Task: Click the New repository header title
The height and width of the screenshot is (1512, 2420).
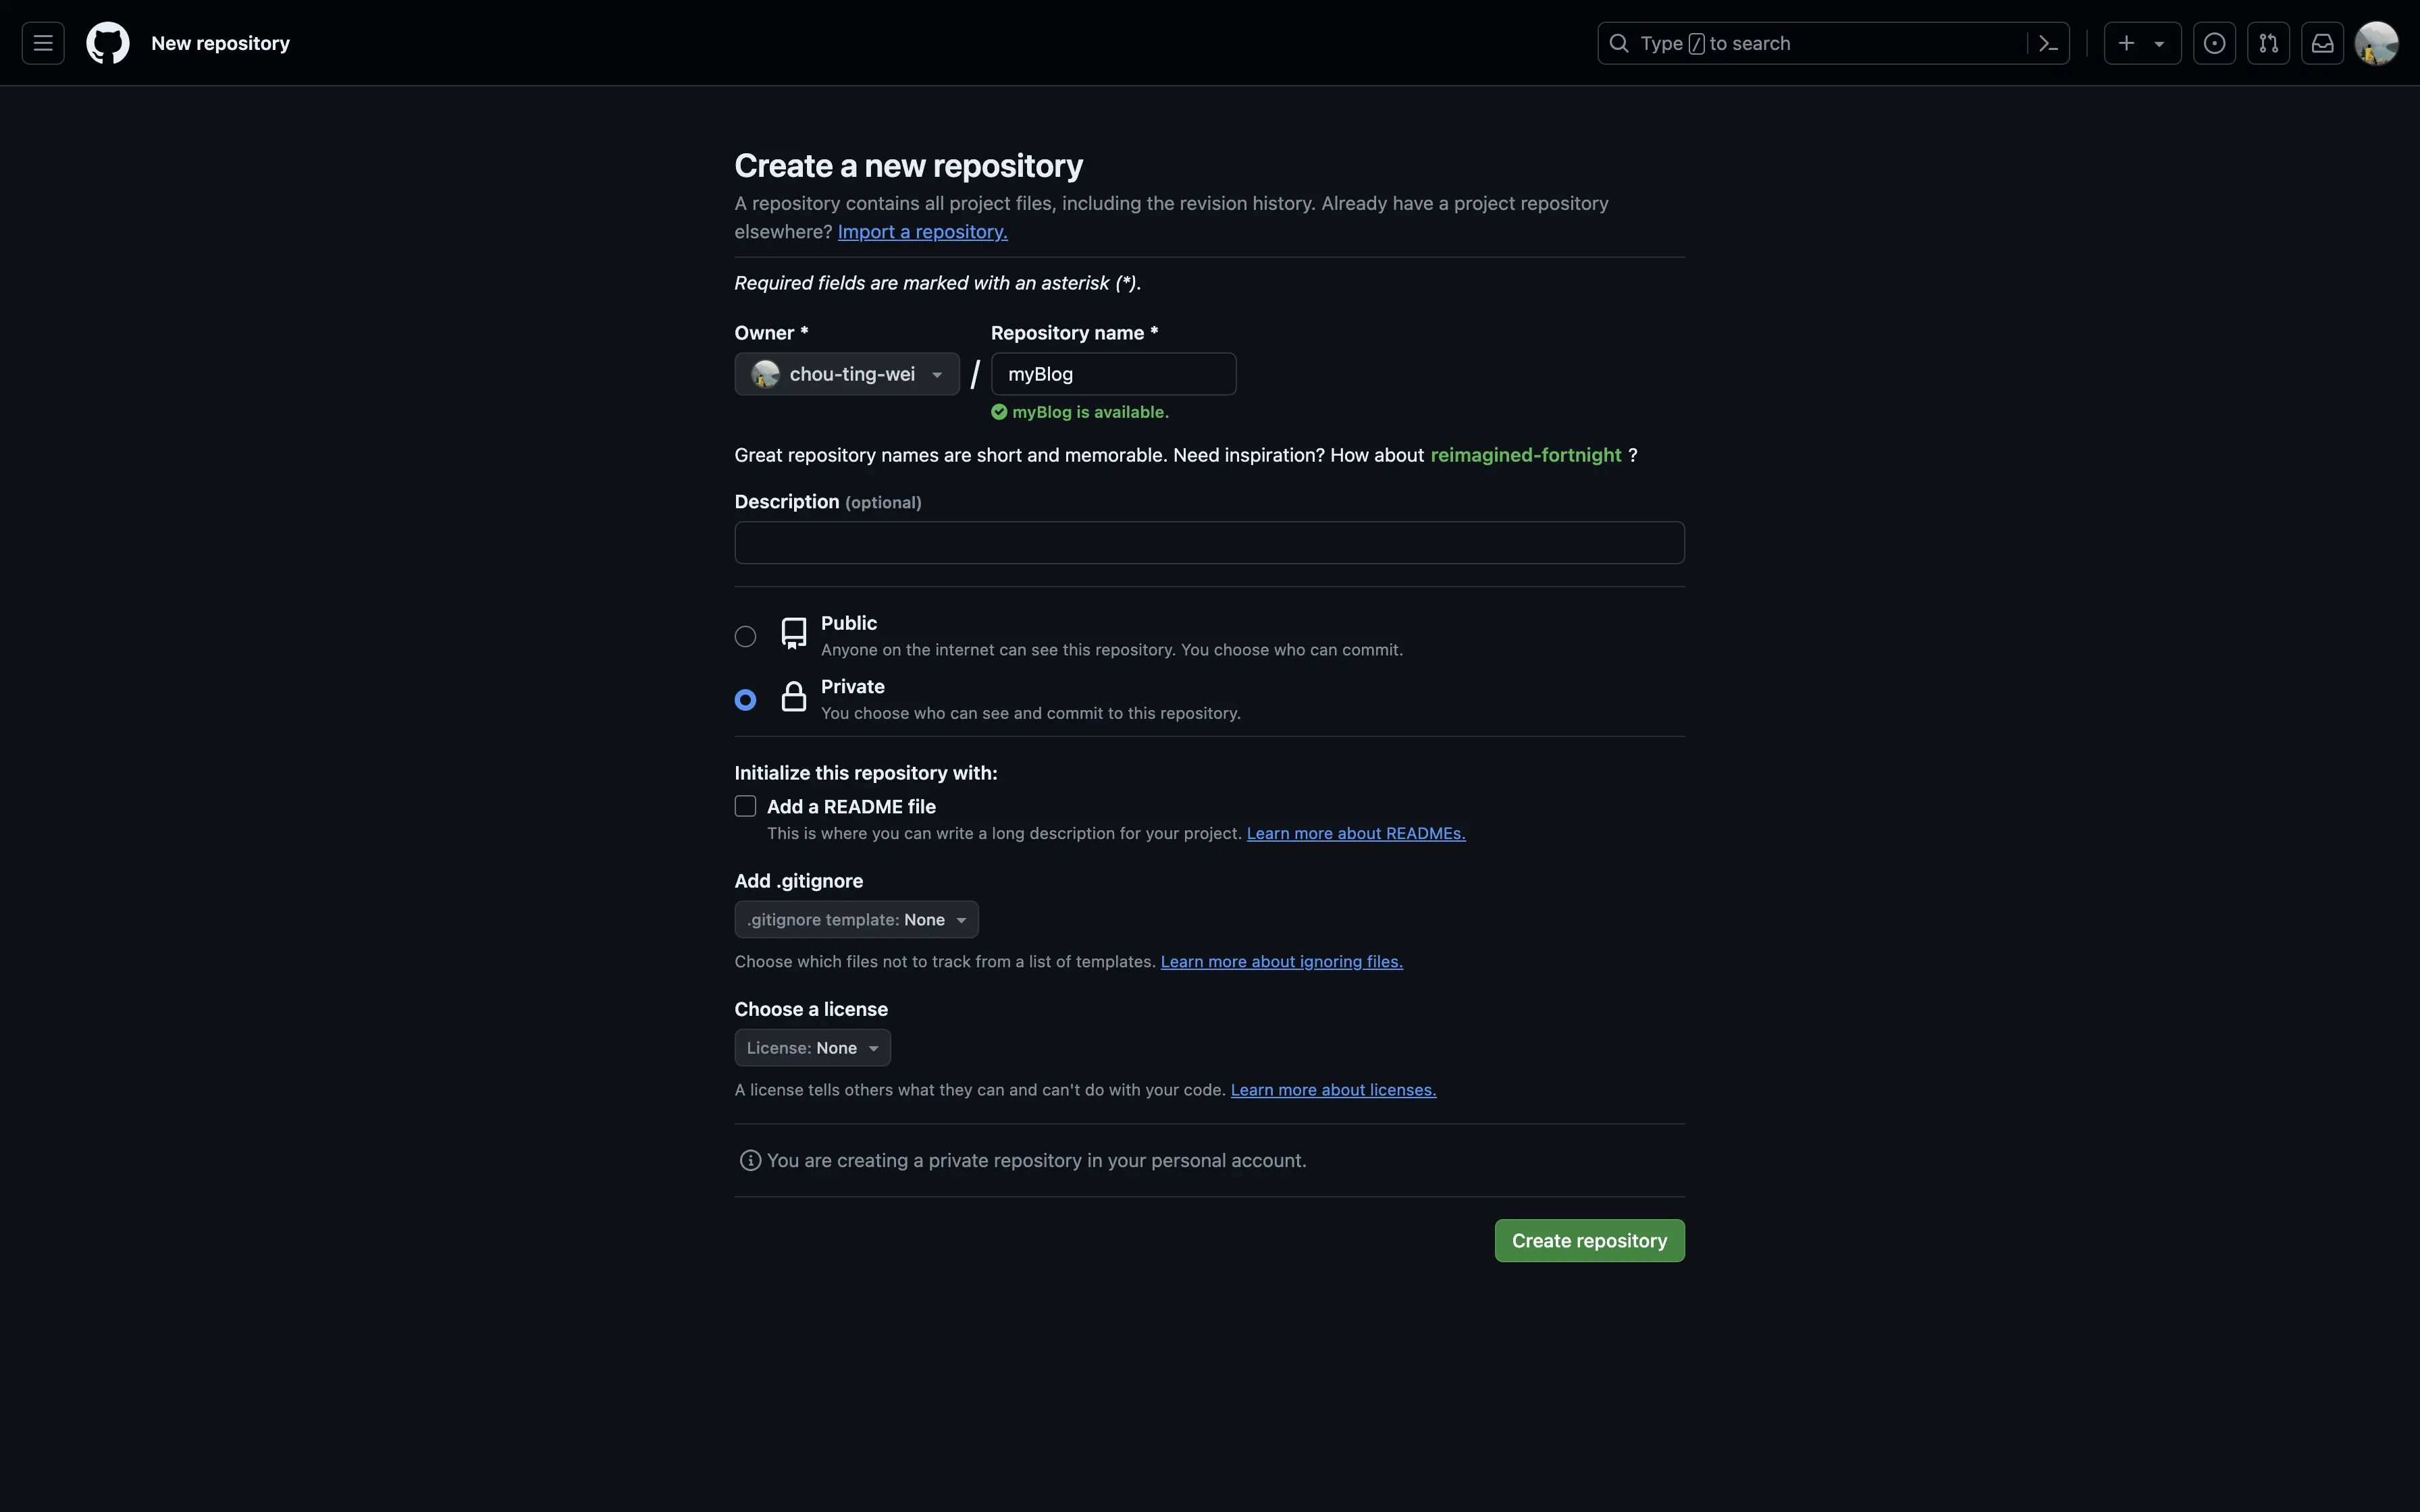Action: pos(220,43)
